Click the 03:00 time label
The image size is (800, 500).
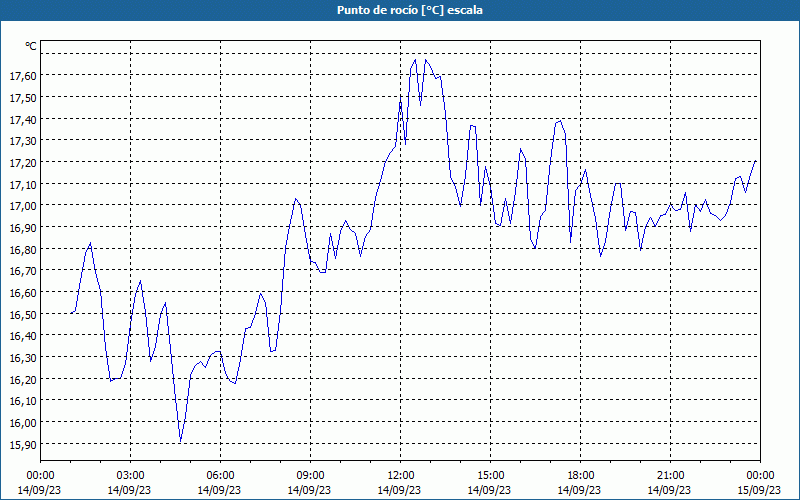coord(130,476)
